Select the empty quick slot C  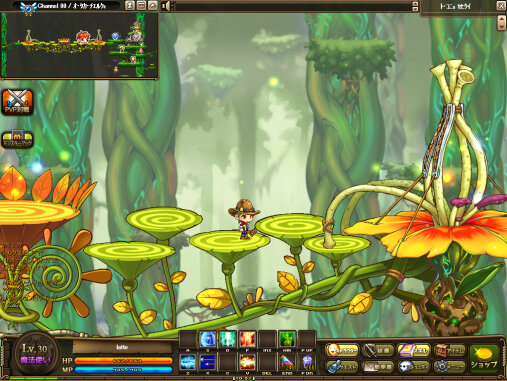(x=228, y=362)
